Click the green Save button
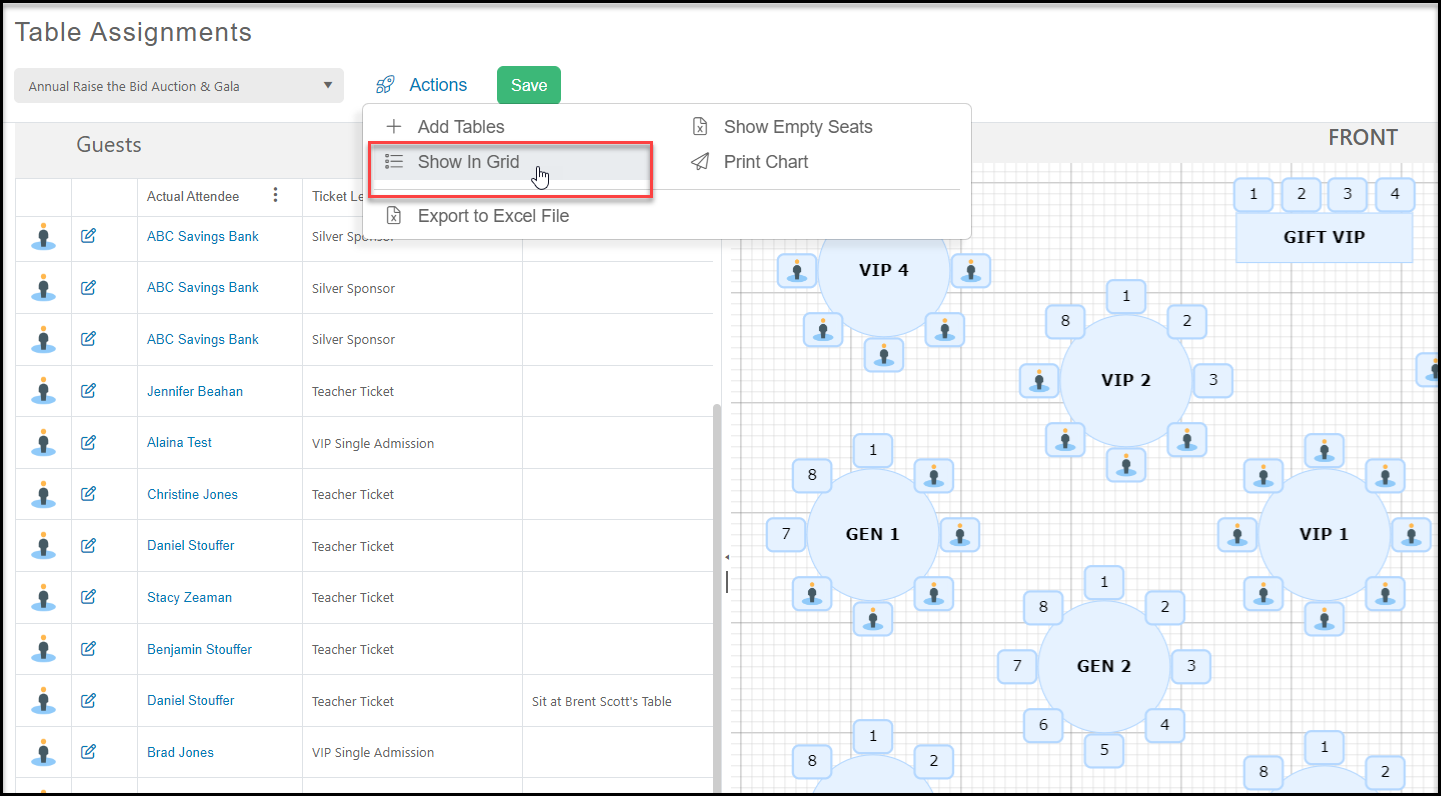1441x796 pixels. [x=529, y=85]
